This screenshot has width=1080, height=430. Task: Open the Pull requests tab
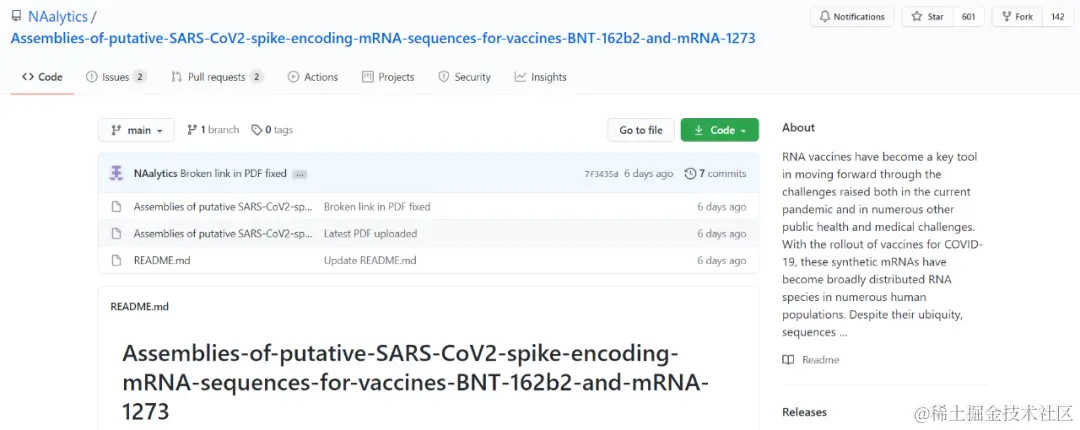[217, 77]
